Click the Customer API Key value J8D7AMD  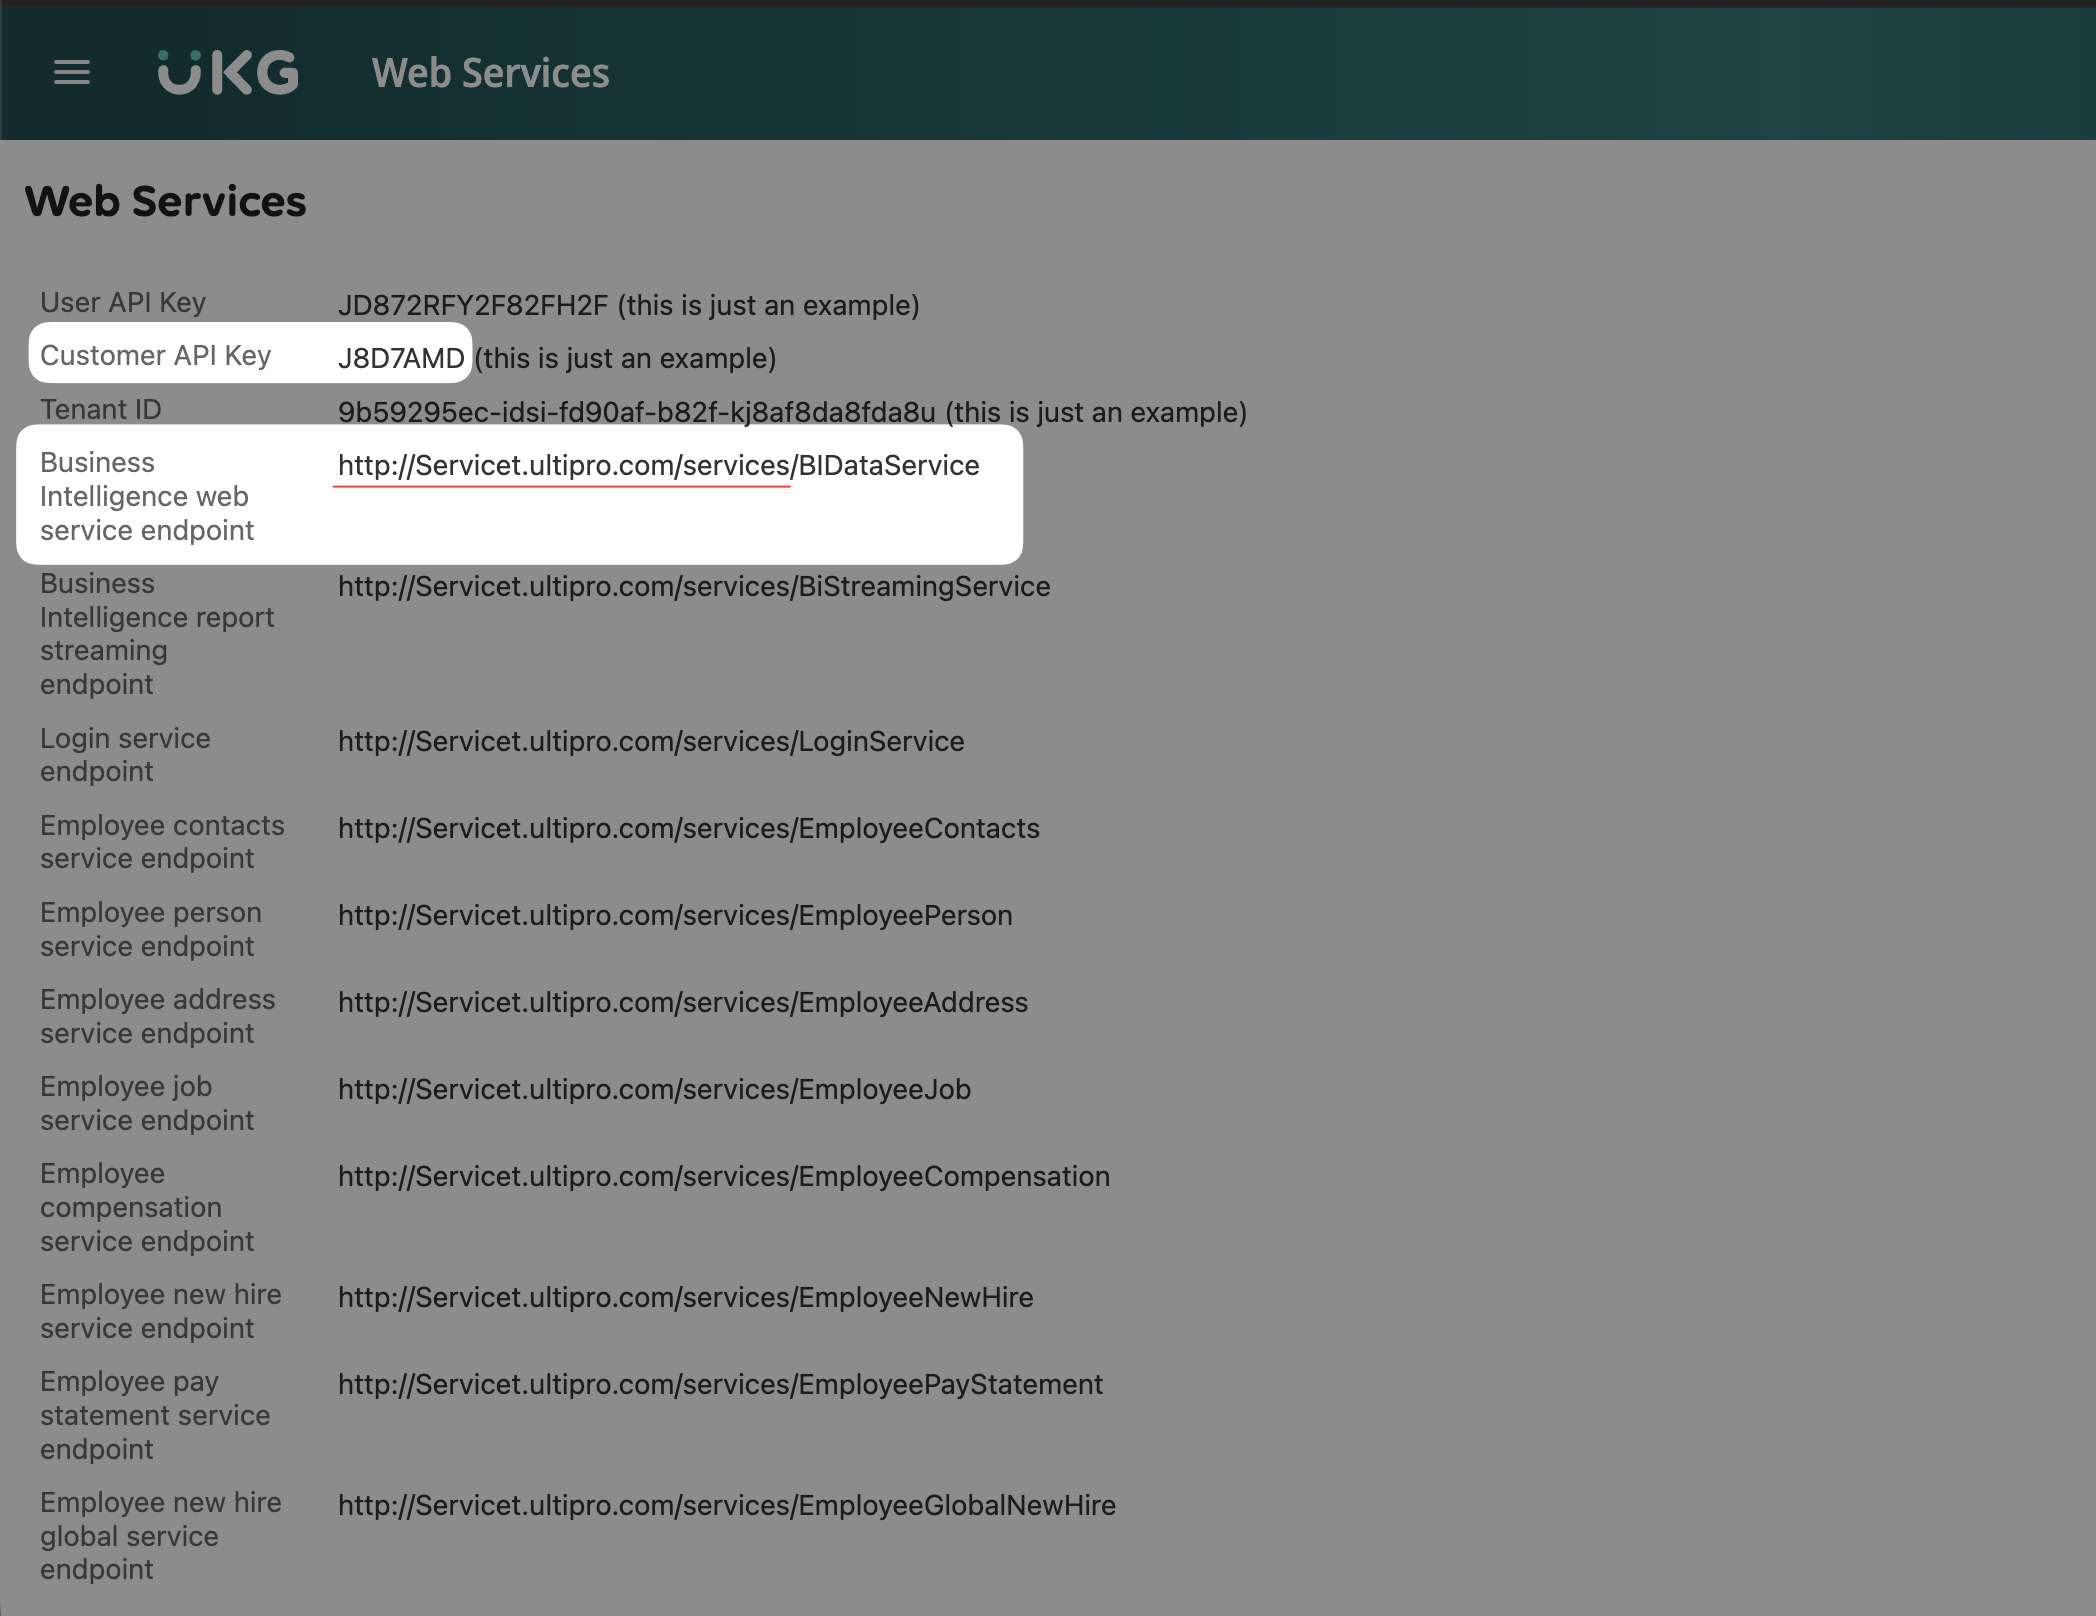point(401,358)
